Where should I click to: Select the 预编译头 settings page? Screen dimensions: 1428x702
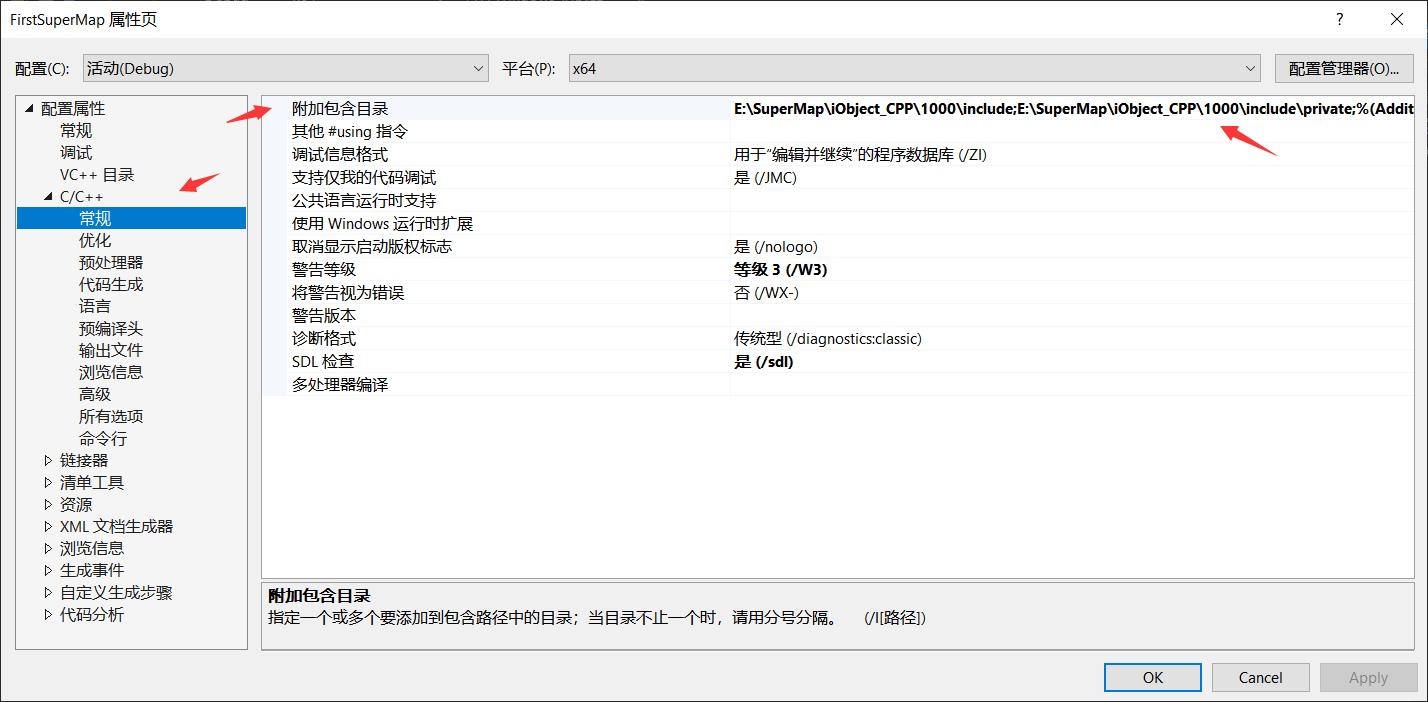pos(110,328)
